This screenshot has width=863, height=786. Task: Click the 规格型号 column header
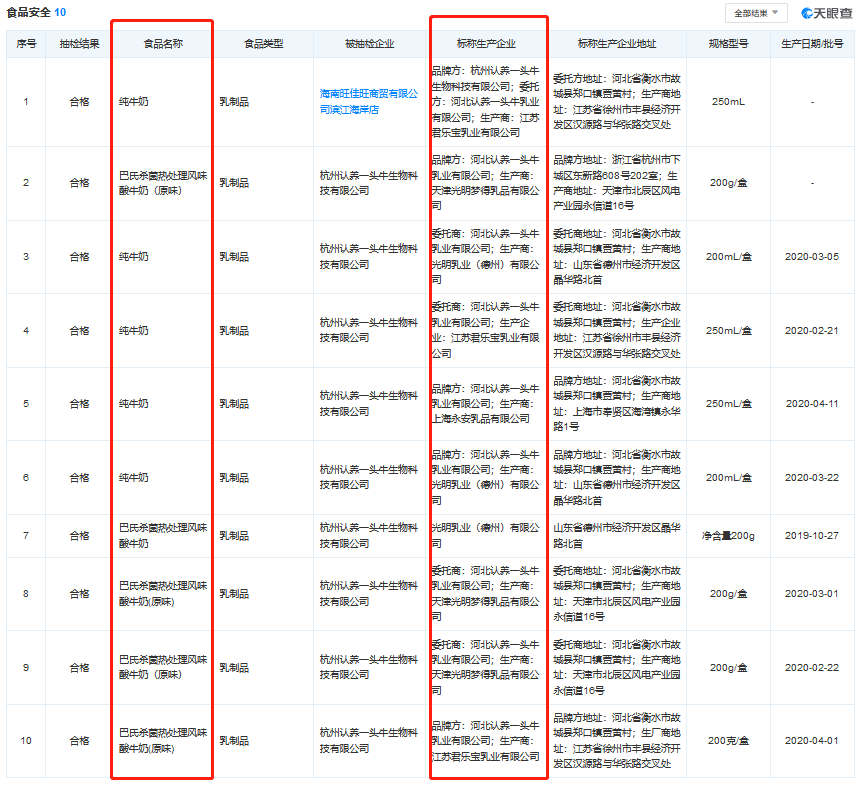tap(728, 43)
